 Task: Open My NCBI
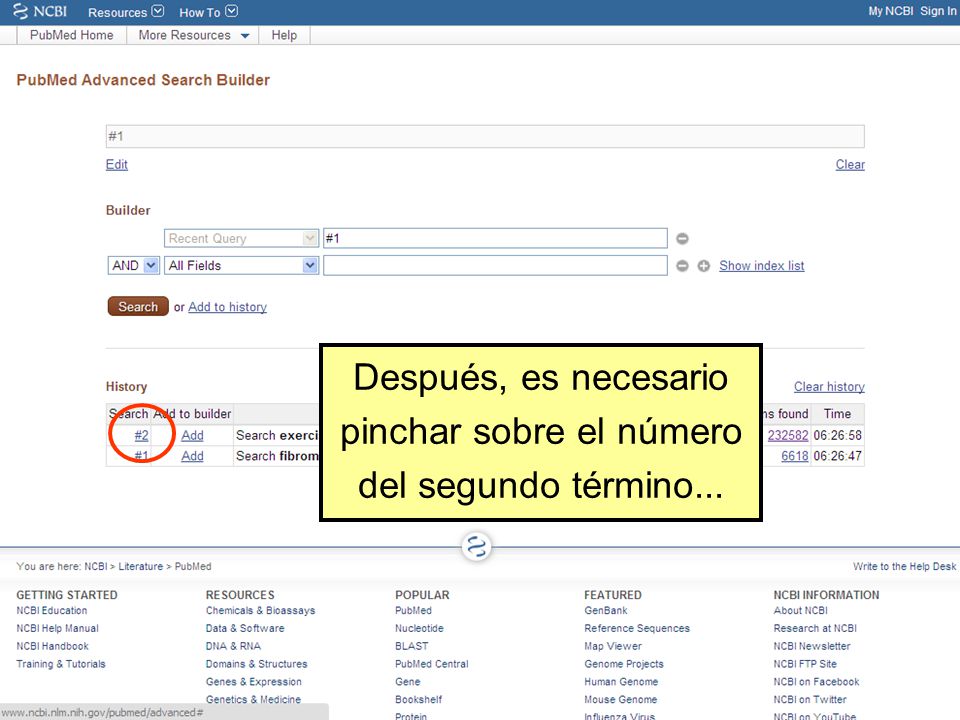point(890,11)
